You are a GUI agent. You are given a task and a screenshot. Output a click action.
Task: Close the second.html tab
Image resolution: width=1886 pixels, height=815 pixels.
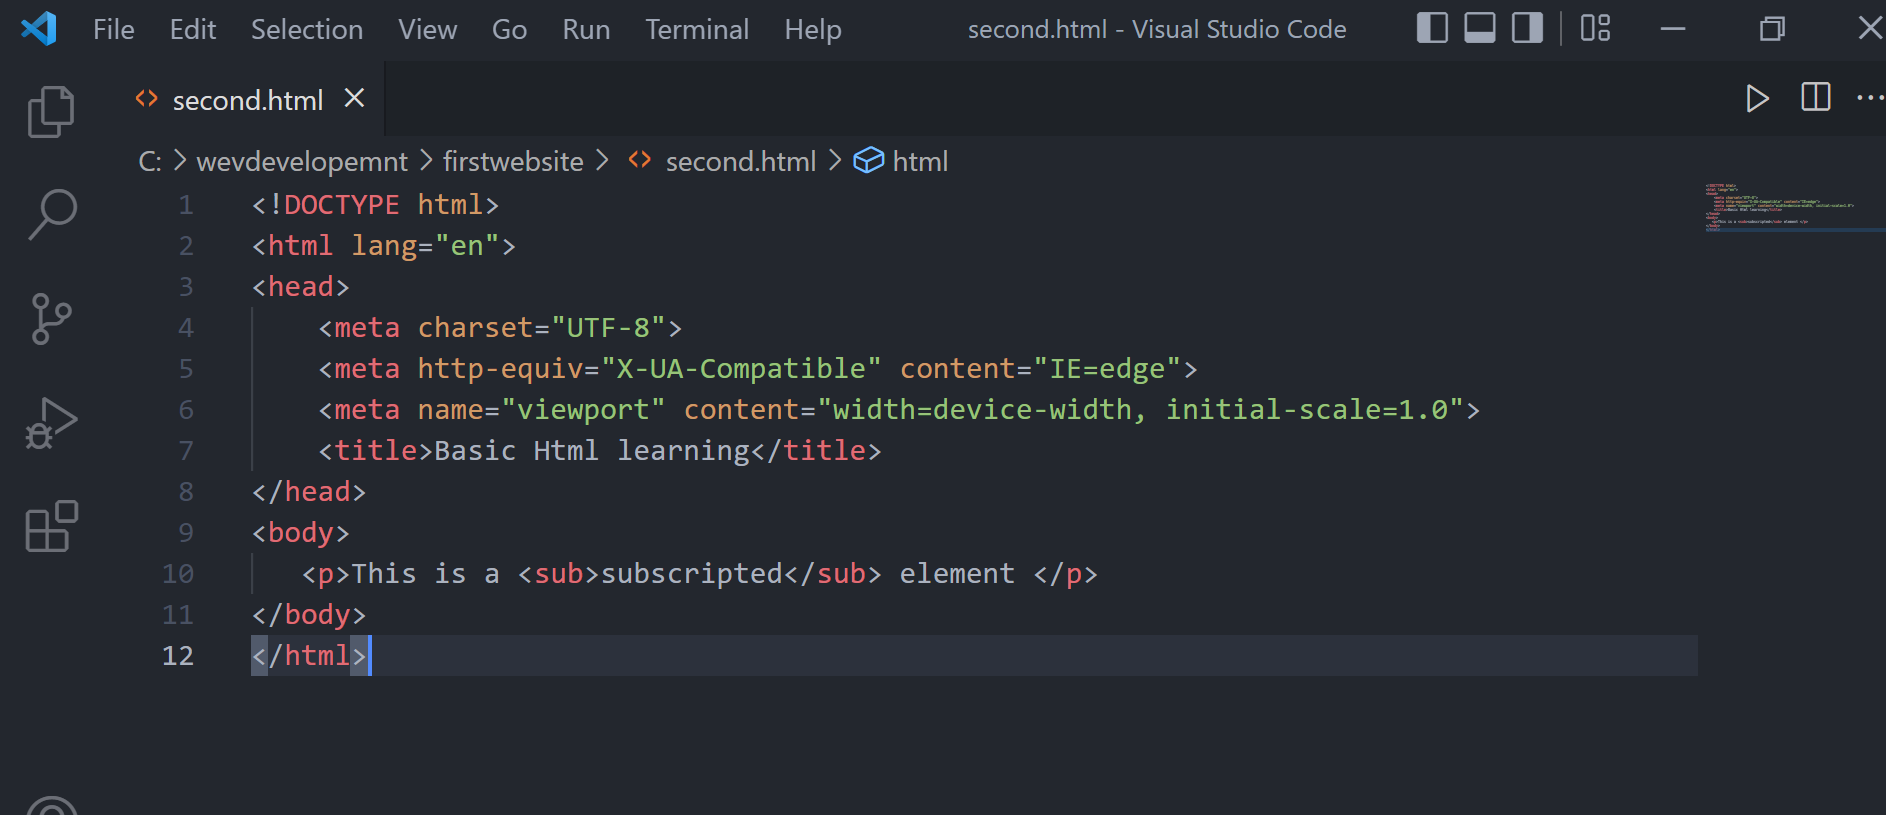354,98
